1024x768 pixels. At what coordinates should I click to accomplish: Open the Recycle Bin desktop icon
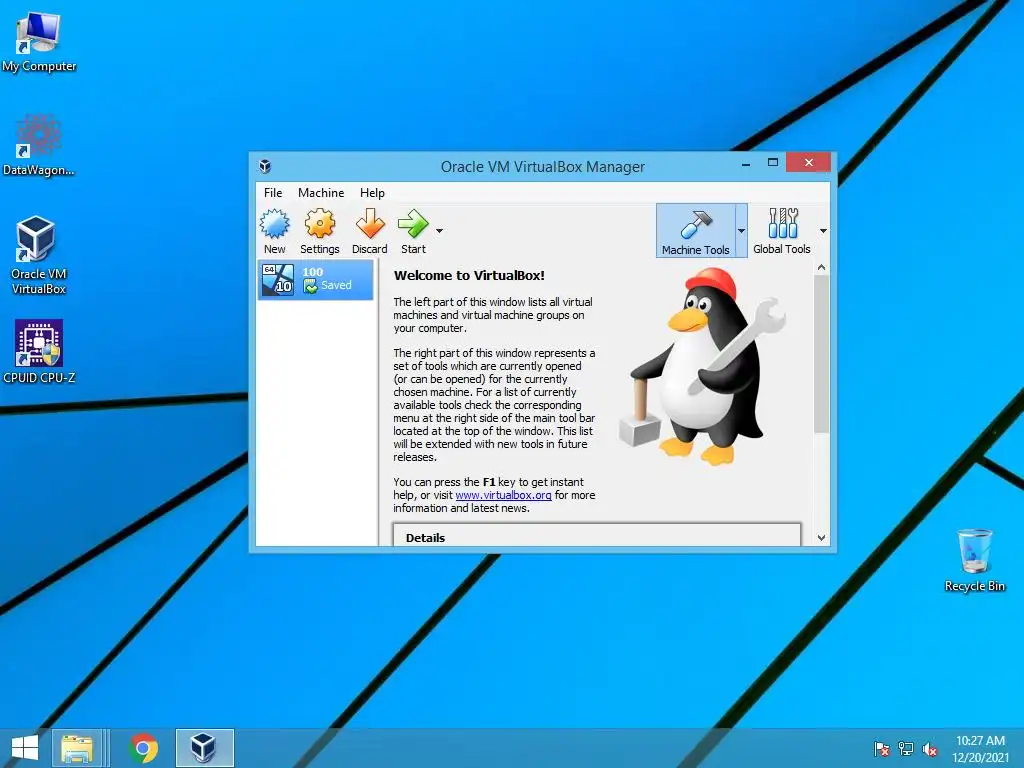click(974, 560)
